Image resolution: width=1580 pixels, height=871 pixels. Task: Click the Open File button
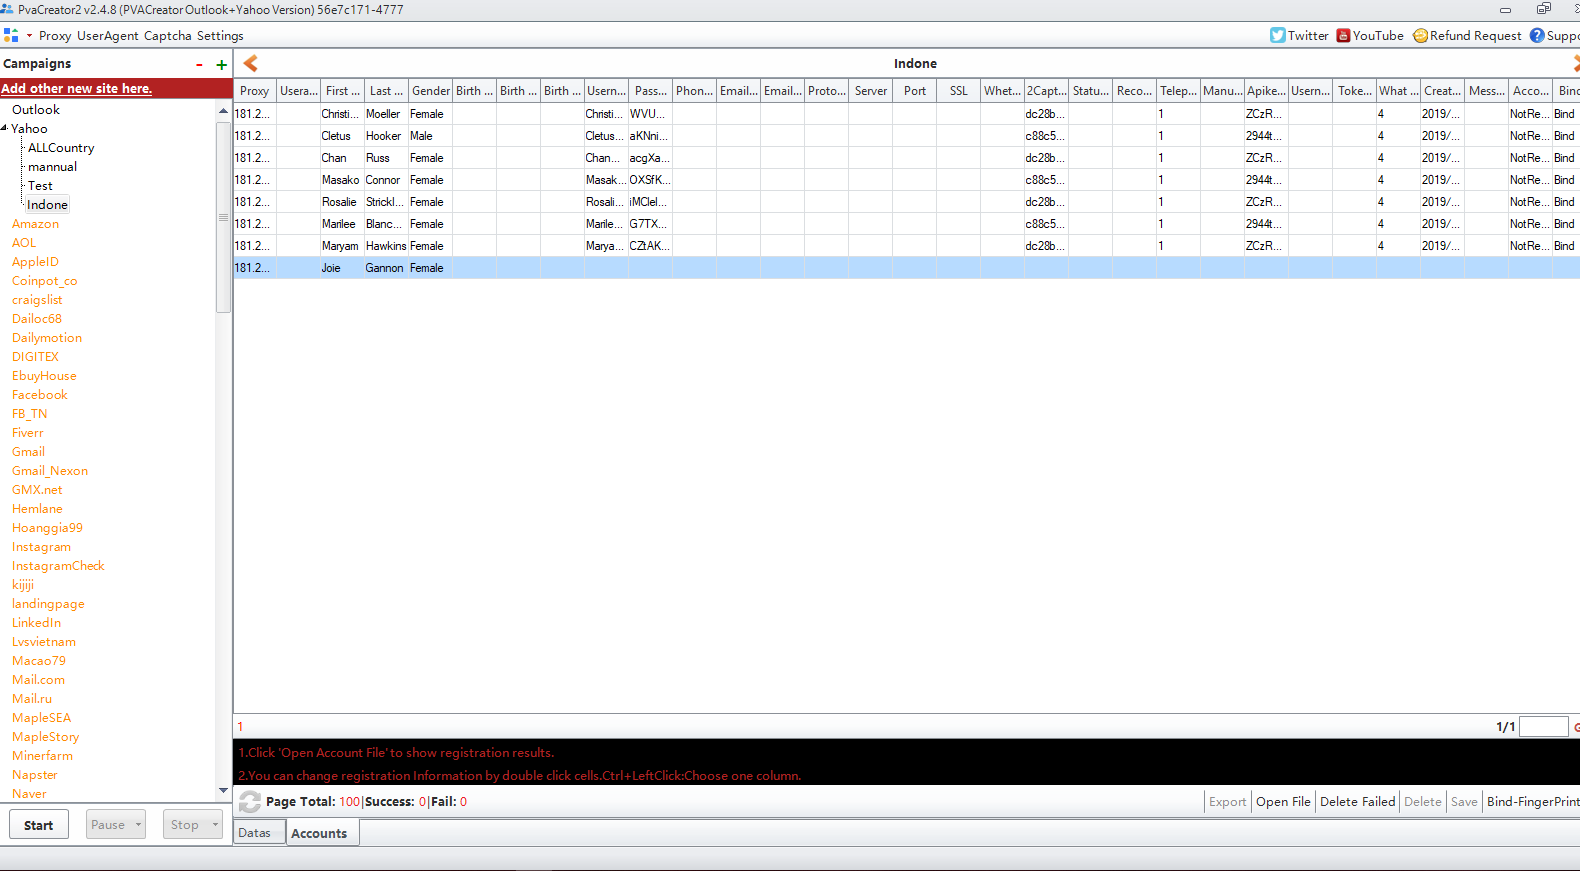point(1283,801)
